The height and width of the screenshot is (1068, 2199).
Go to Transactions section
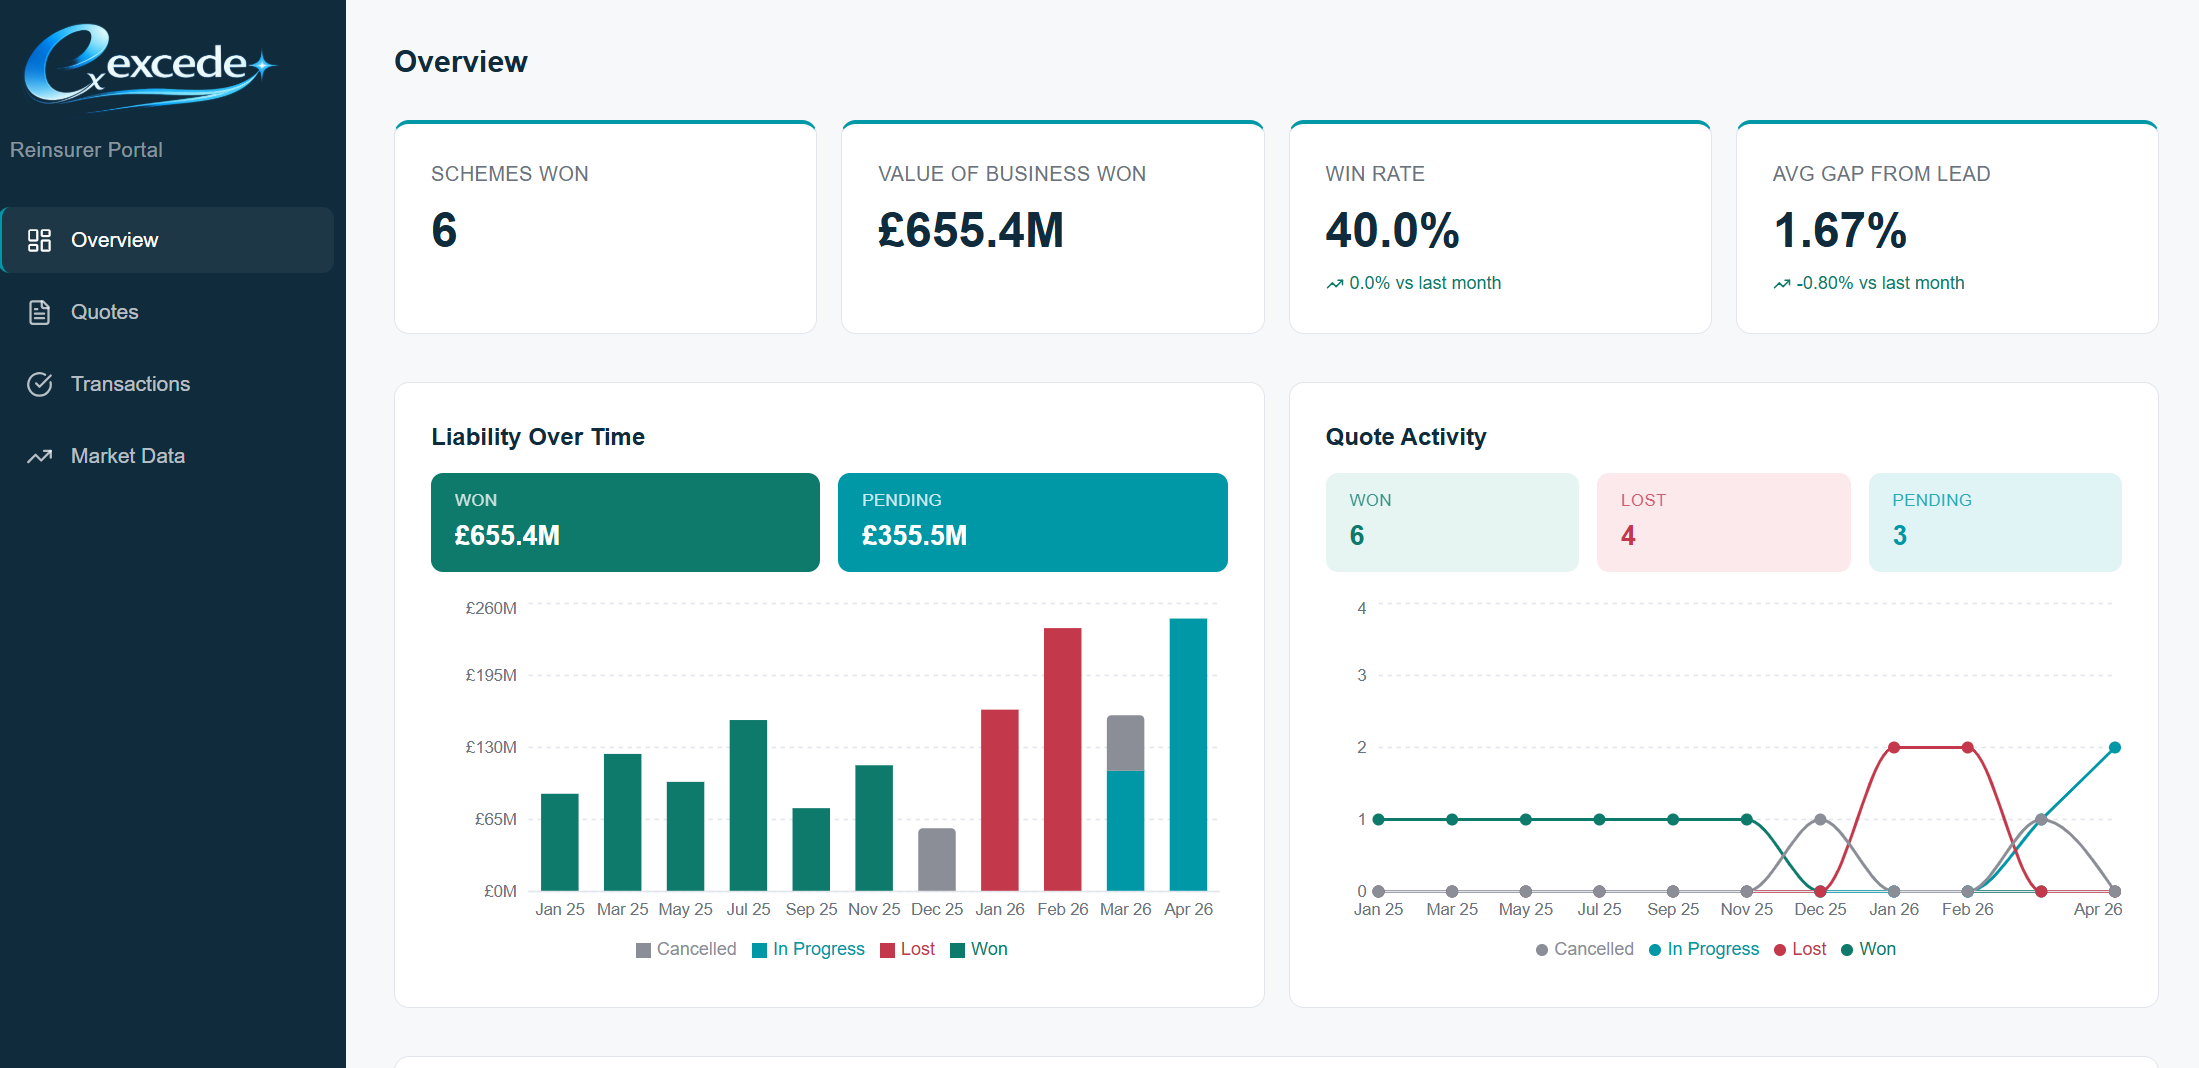click(x=168, y=384)
